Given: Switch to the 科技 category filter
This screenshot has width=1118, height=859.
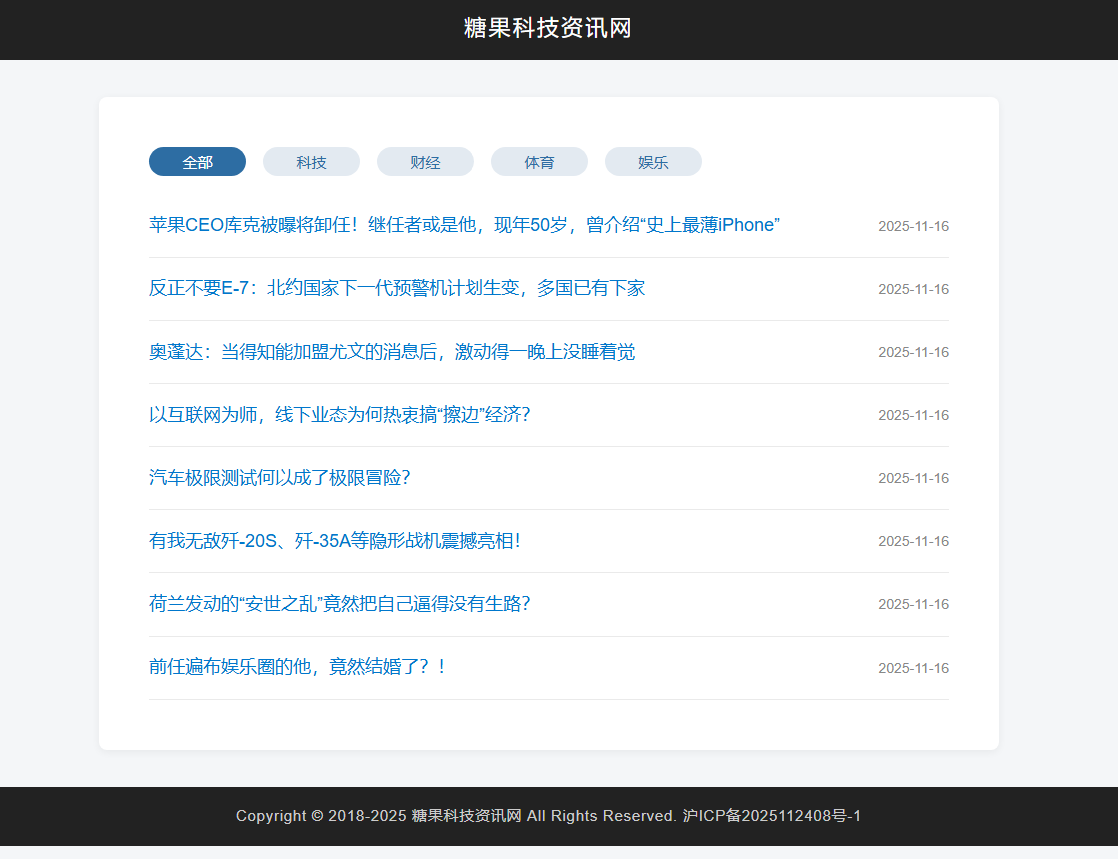Looking at the screenshot, I should click(x=311, y=161).
